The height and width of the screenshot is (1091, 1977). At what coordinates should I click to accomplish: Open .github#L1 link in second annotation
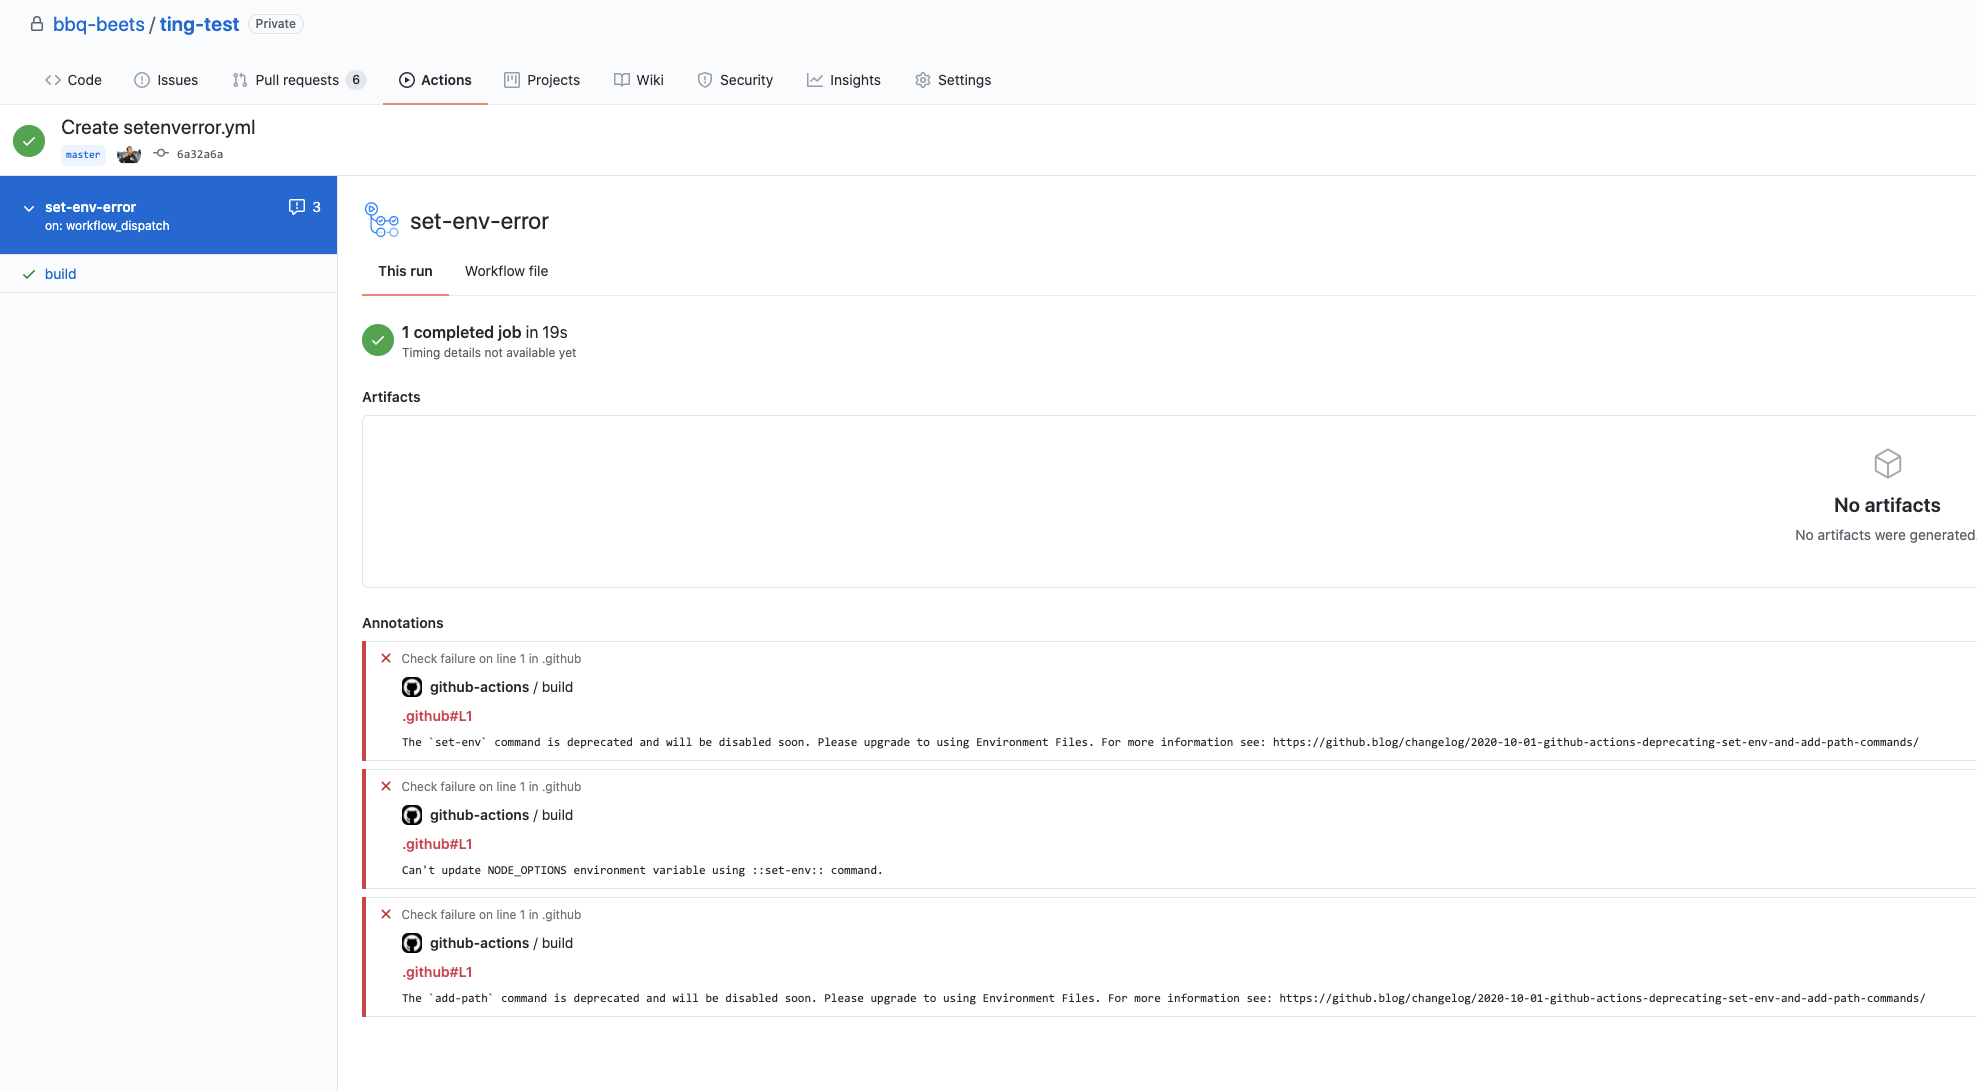[x=437, y=844]
